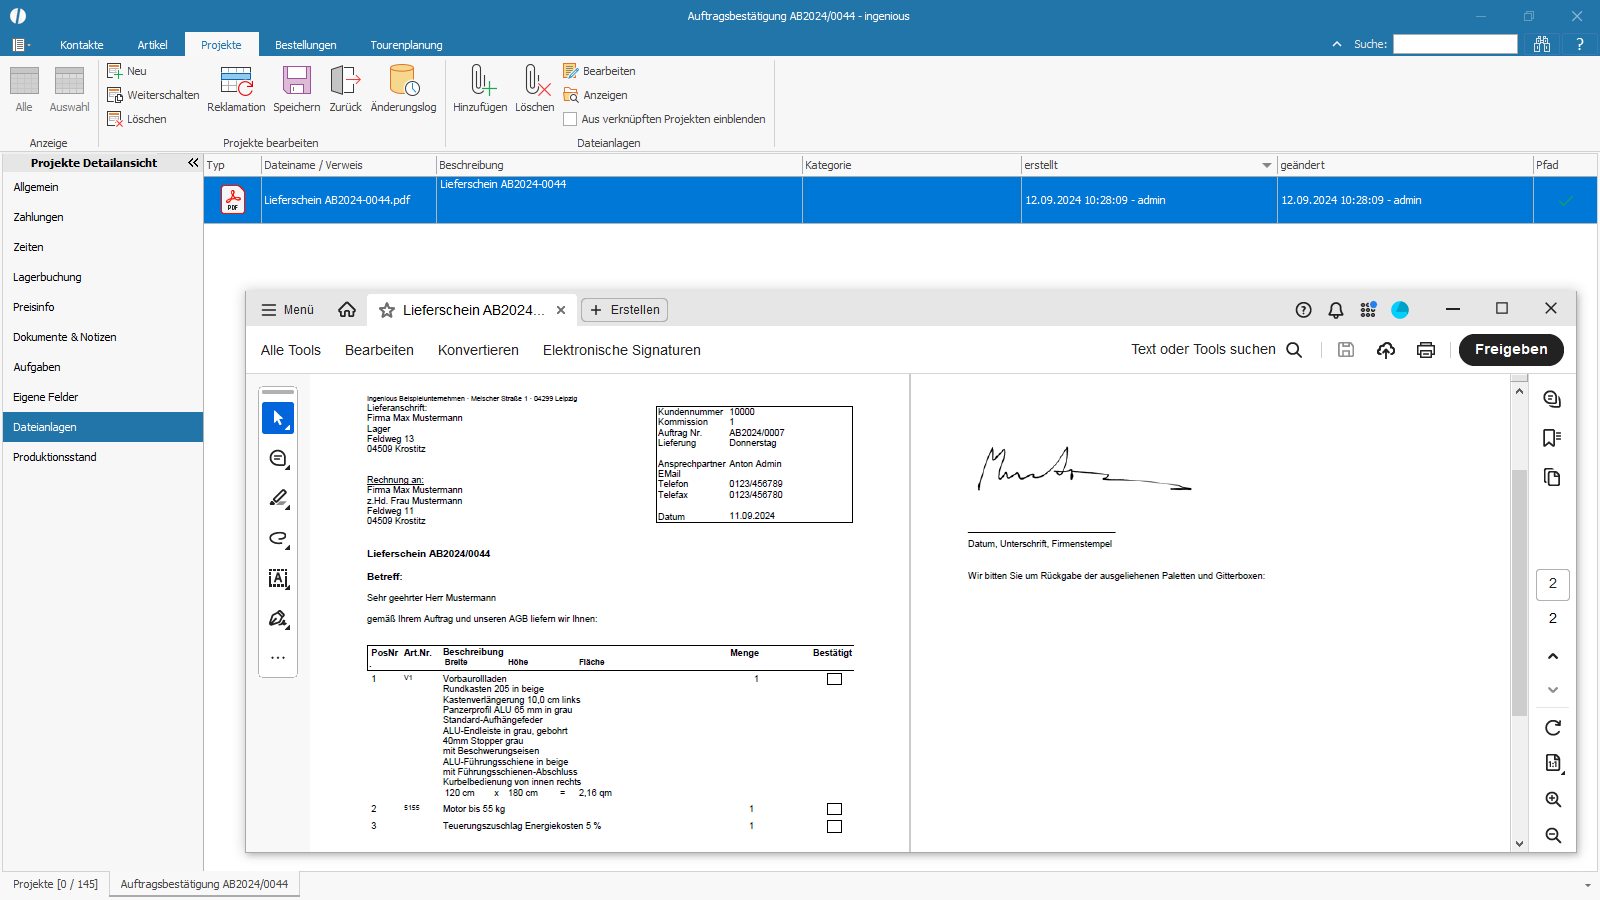Open the Acrobat account avatar
Screen dimensions: 1600x900
[1400, 310]
